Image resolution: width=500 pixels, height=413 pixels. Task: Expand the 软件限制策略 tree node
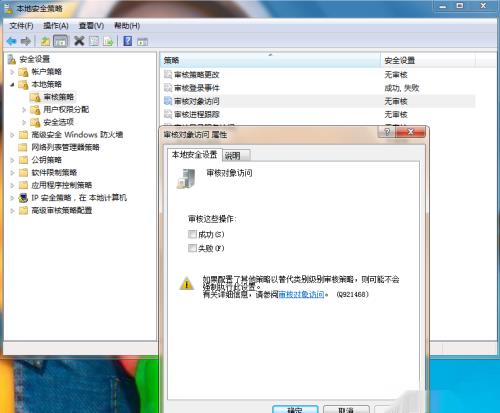pos(12,173)
